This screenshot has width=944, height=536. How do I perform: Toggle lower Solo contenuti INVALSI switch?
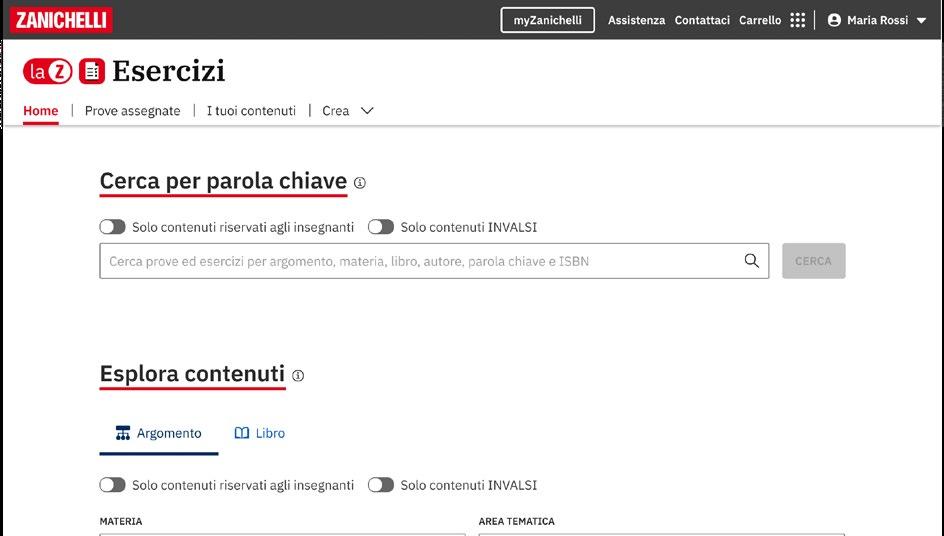click(x=381, y=485)
